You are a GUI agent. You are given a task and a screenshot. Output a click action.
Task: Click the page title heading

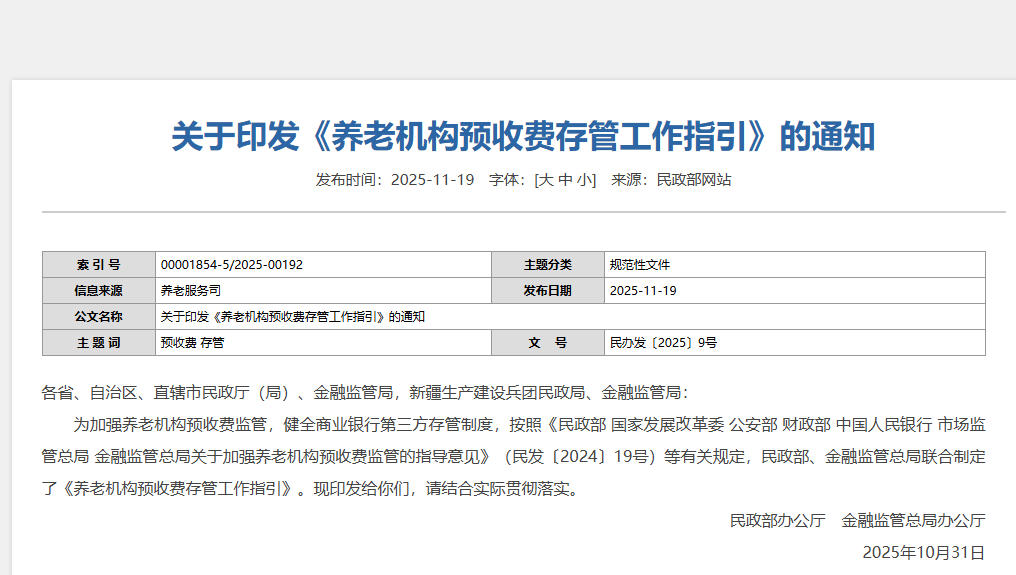[523, 136]
